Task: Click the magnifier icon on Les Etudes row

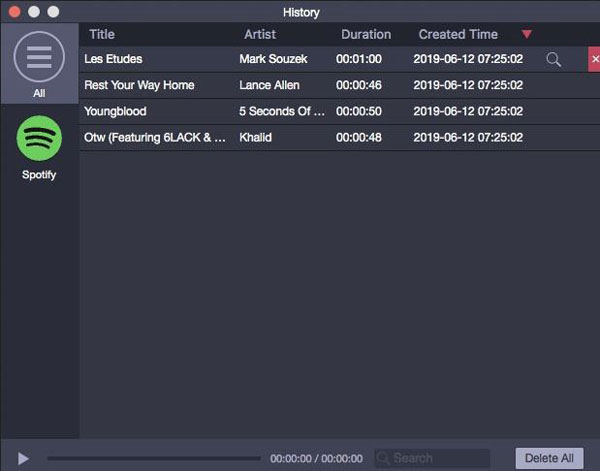Action: pyautogui.click(x=553, y=60)
